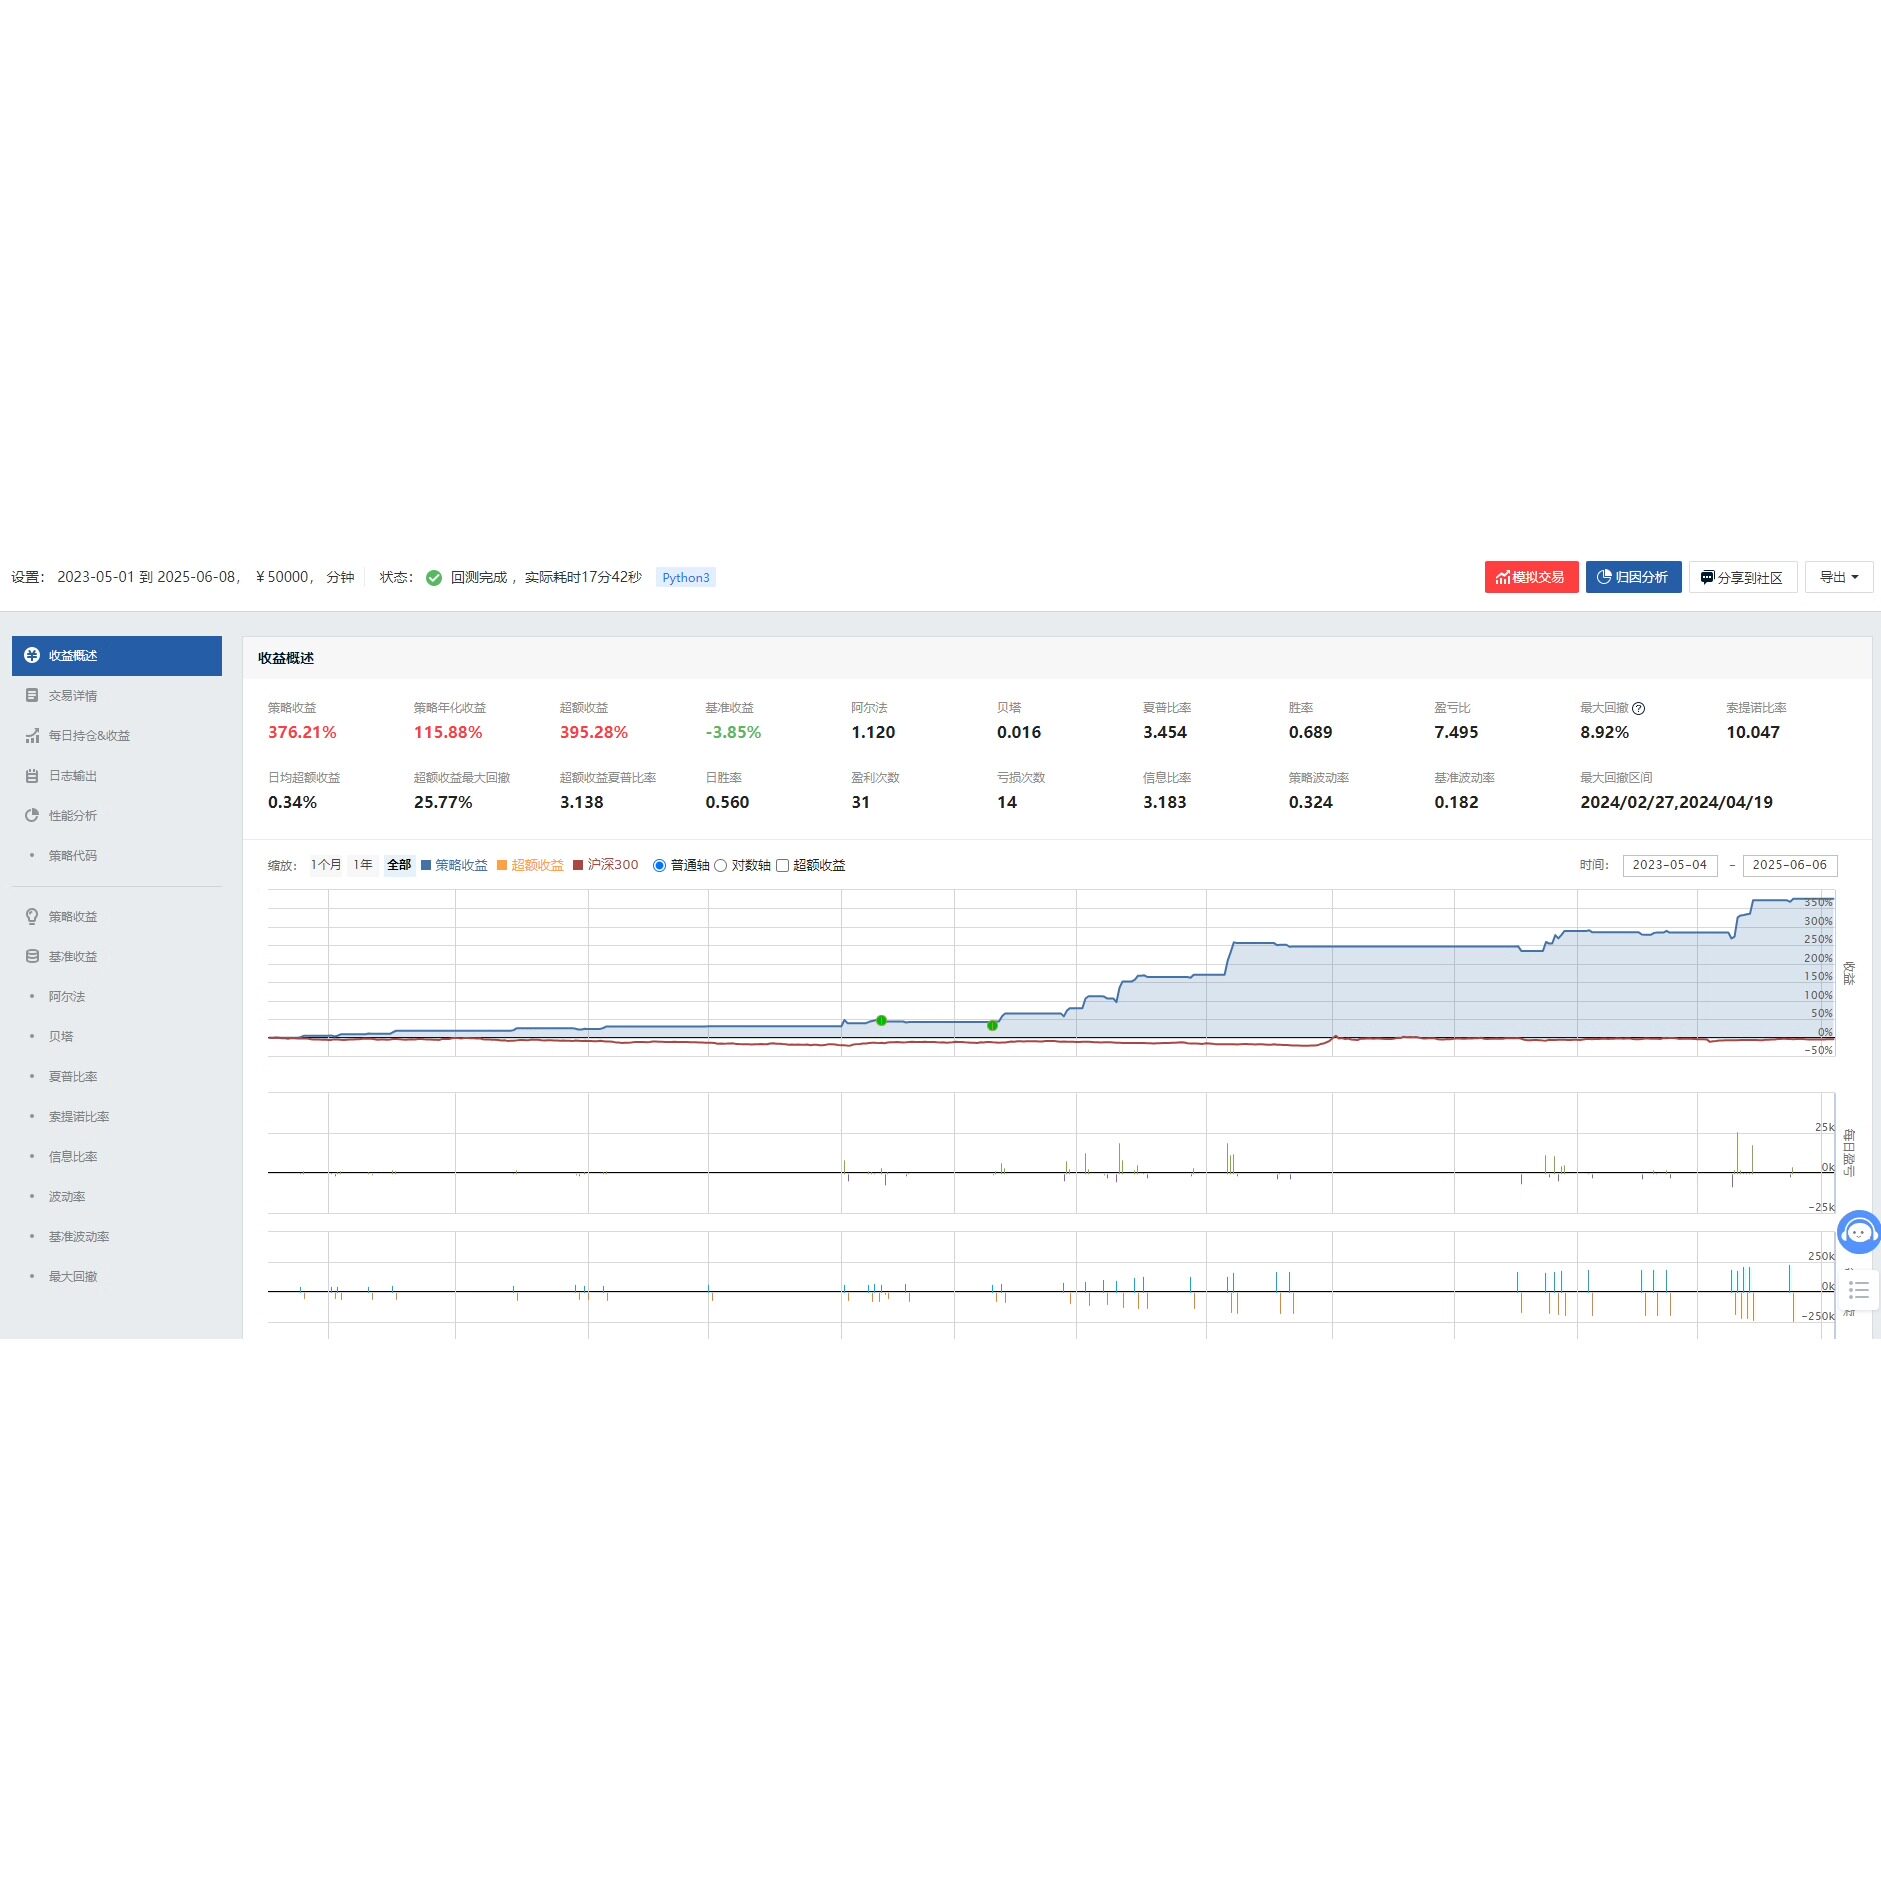Click the 夏普比率 value 3.454

pos(1165,733)
